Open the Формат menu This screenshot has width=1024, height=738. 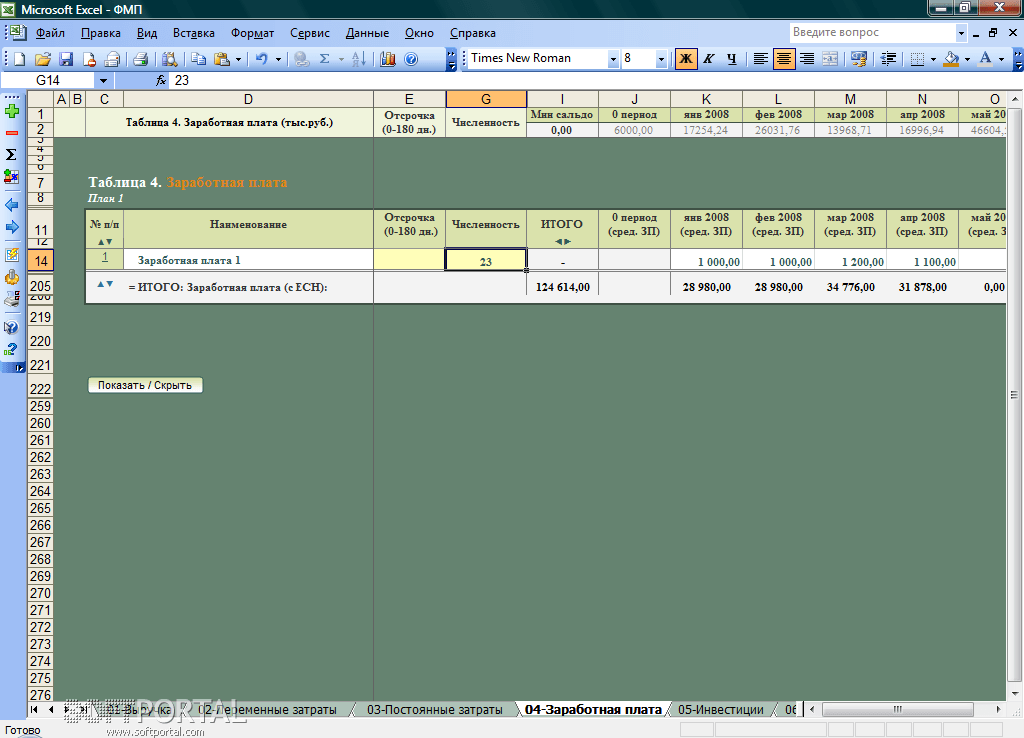coord(252,33)
